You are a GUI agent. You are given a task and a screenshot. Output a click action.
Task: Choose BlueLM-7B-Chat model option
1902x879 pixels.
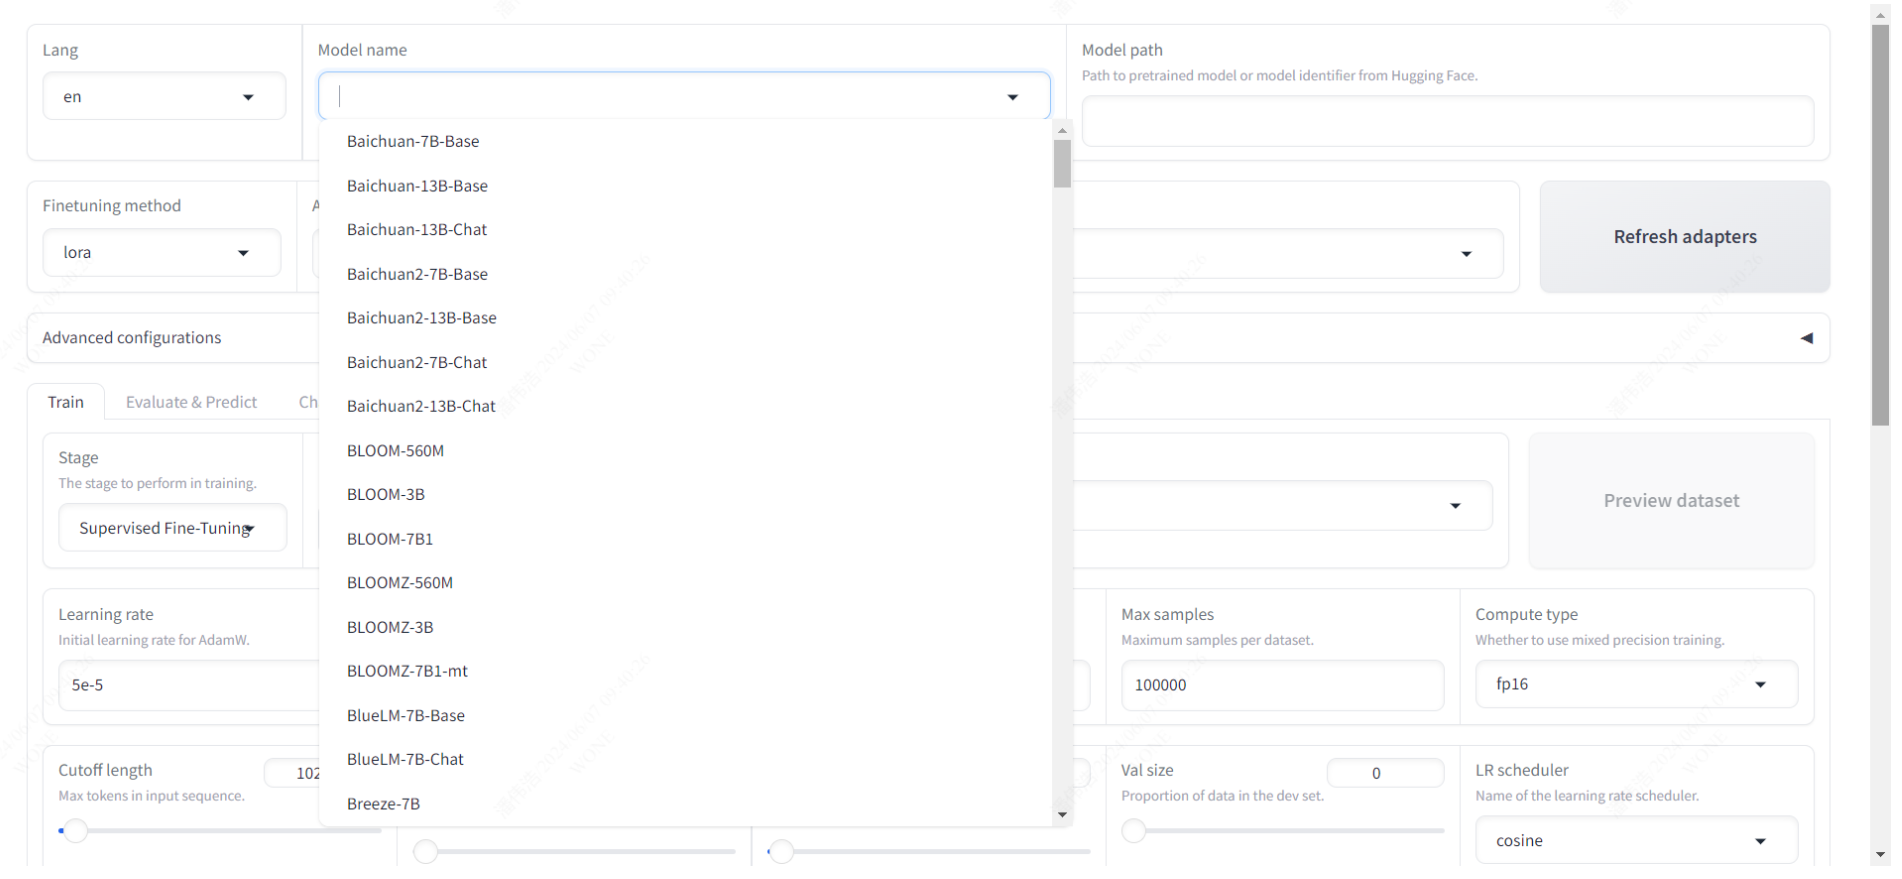pyautogui.click(x=685, y=760)
